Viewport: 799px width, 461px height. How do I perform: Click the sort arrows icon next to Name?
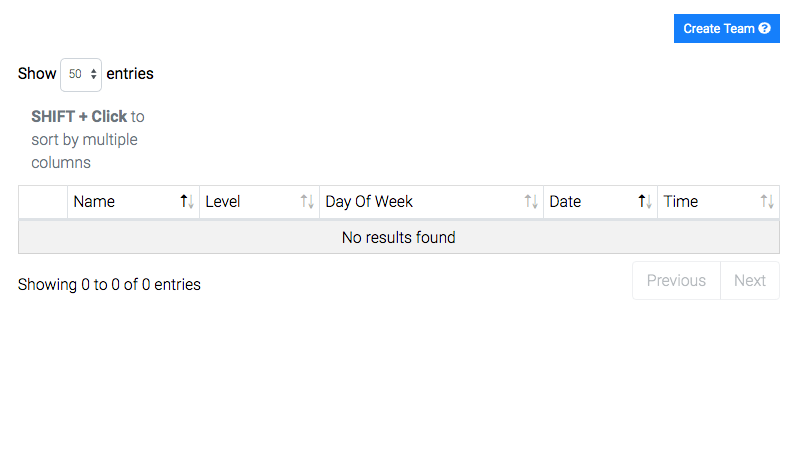coord(187,202)
